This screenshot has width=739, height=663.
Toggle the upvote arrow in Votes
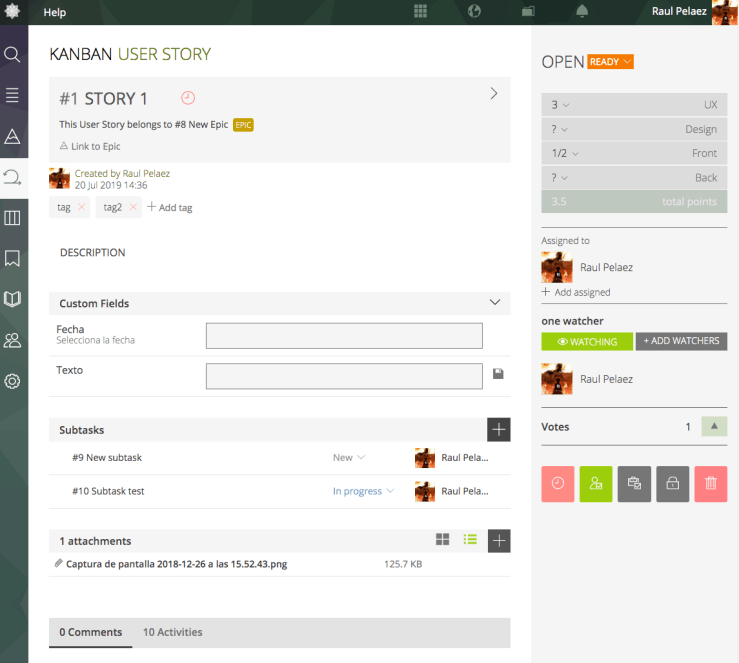click(714, 427)
